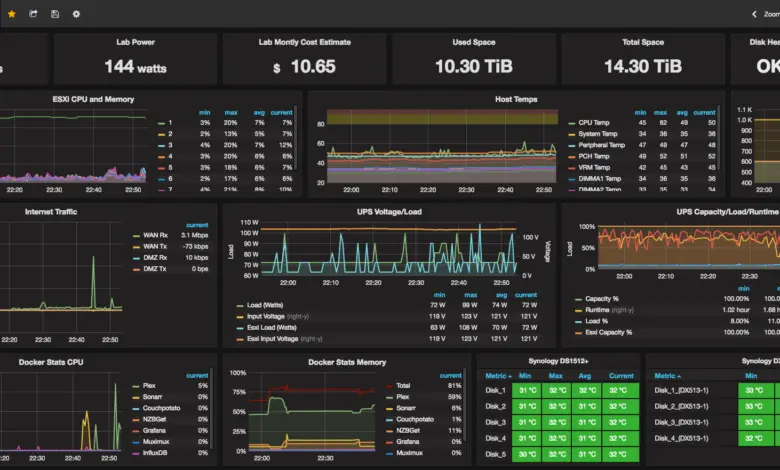Click the Zoom out time range button
This screenshot has width=780, height=470.
pos(772,14)
